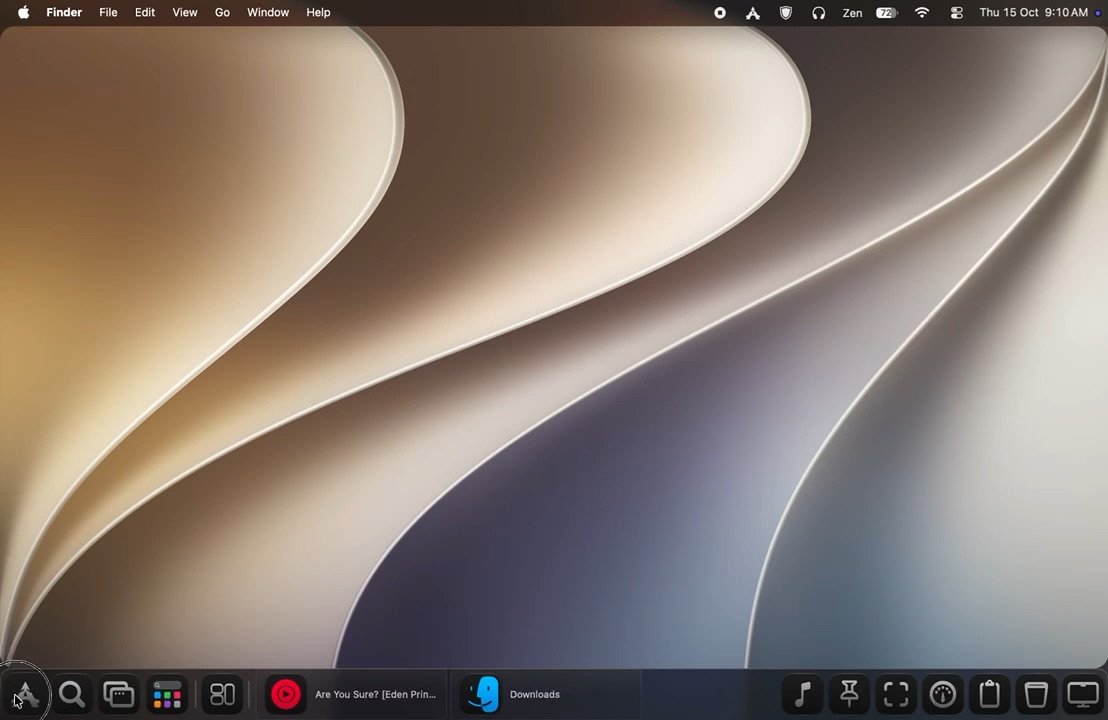Open the clipboard icon in taskbar
The height and width of the screenshot is (720, 1108).
click(989, 695)
